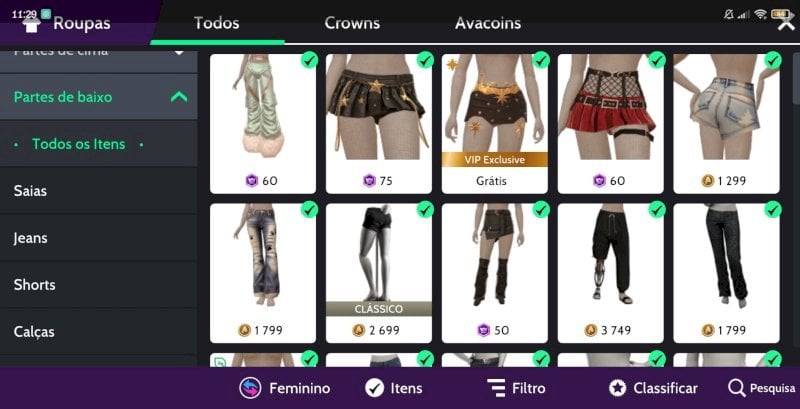The image size is (800, 409).
Task: Switch gender with the Feminino swap icon
Action: click(250, 389)
